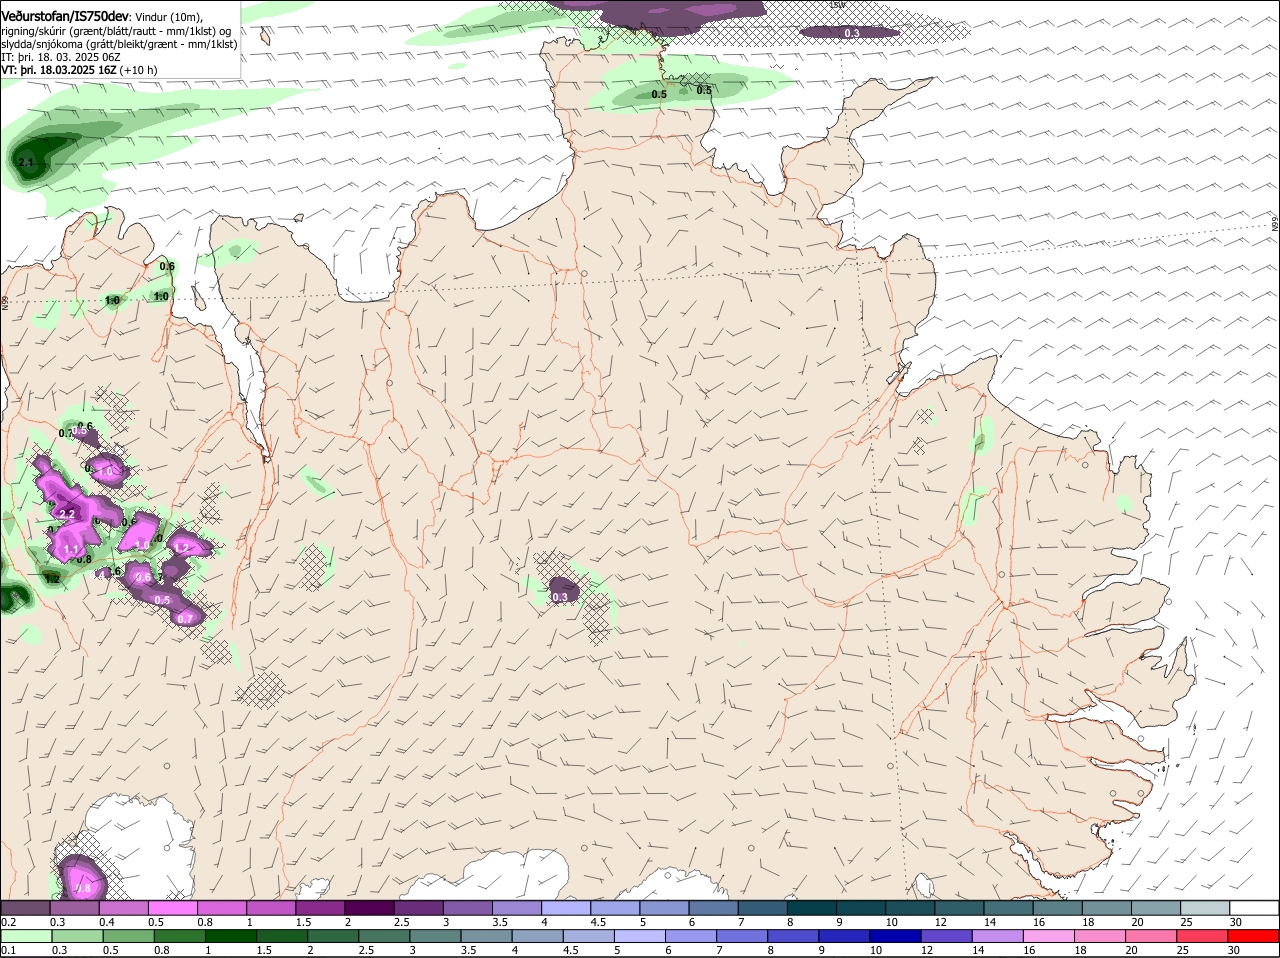Screen dimensions: 1280x958
Task: Select the 1–1.5 darkest green swatch in the lower legend row
Action: pyautogui.click(x=231, y=935)
